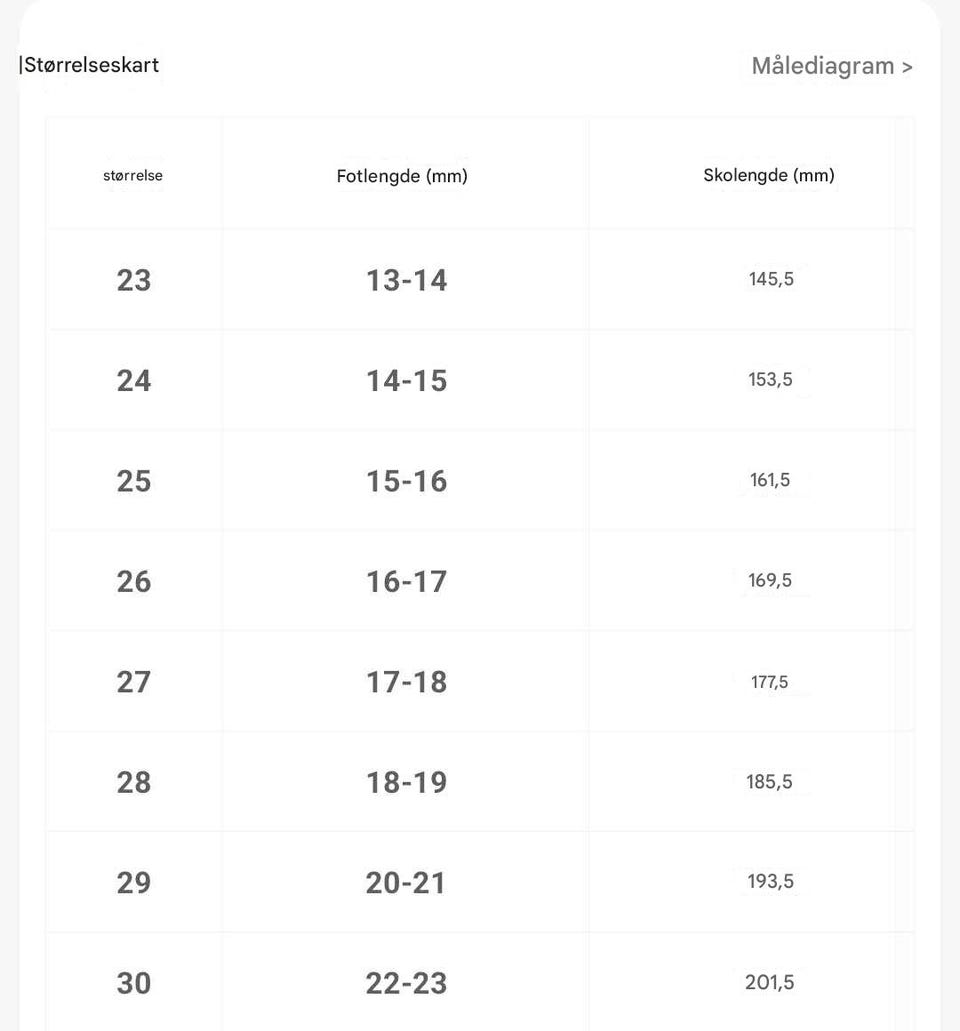
Task: Click foot length 22-23 cell
Action: coord(406,983)
